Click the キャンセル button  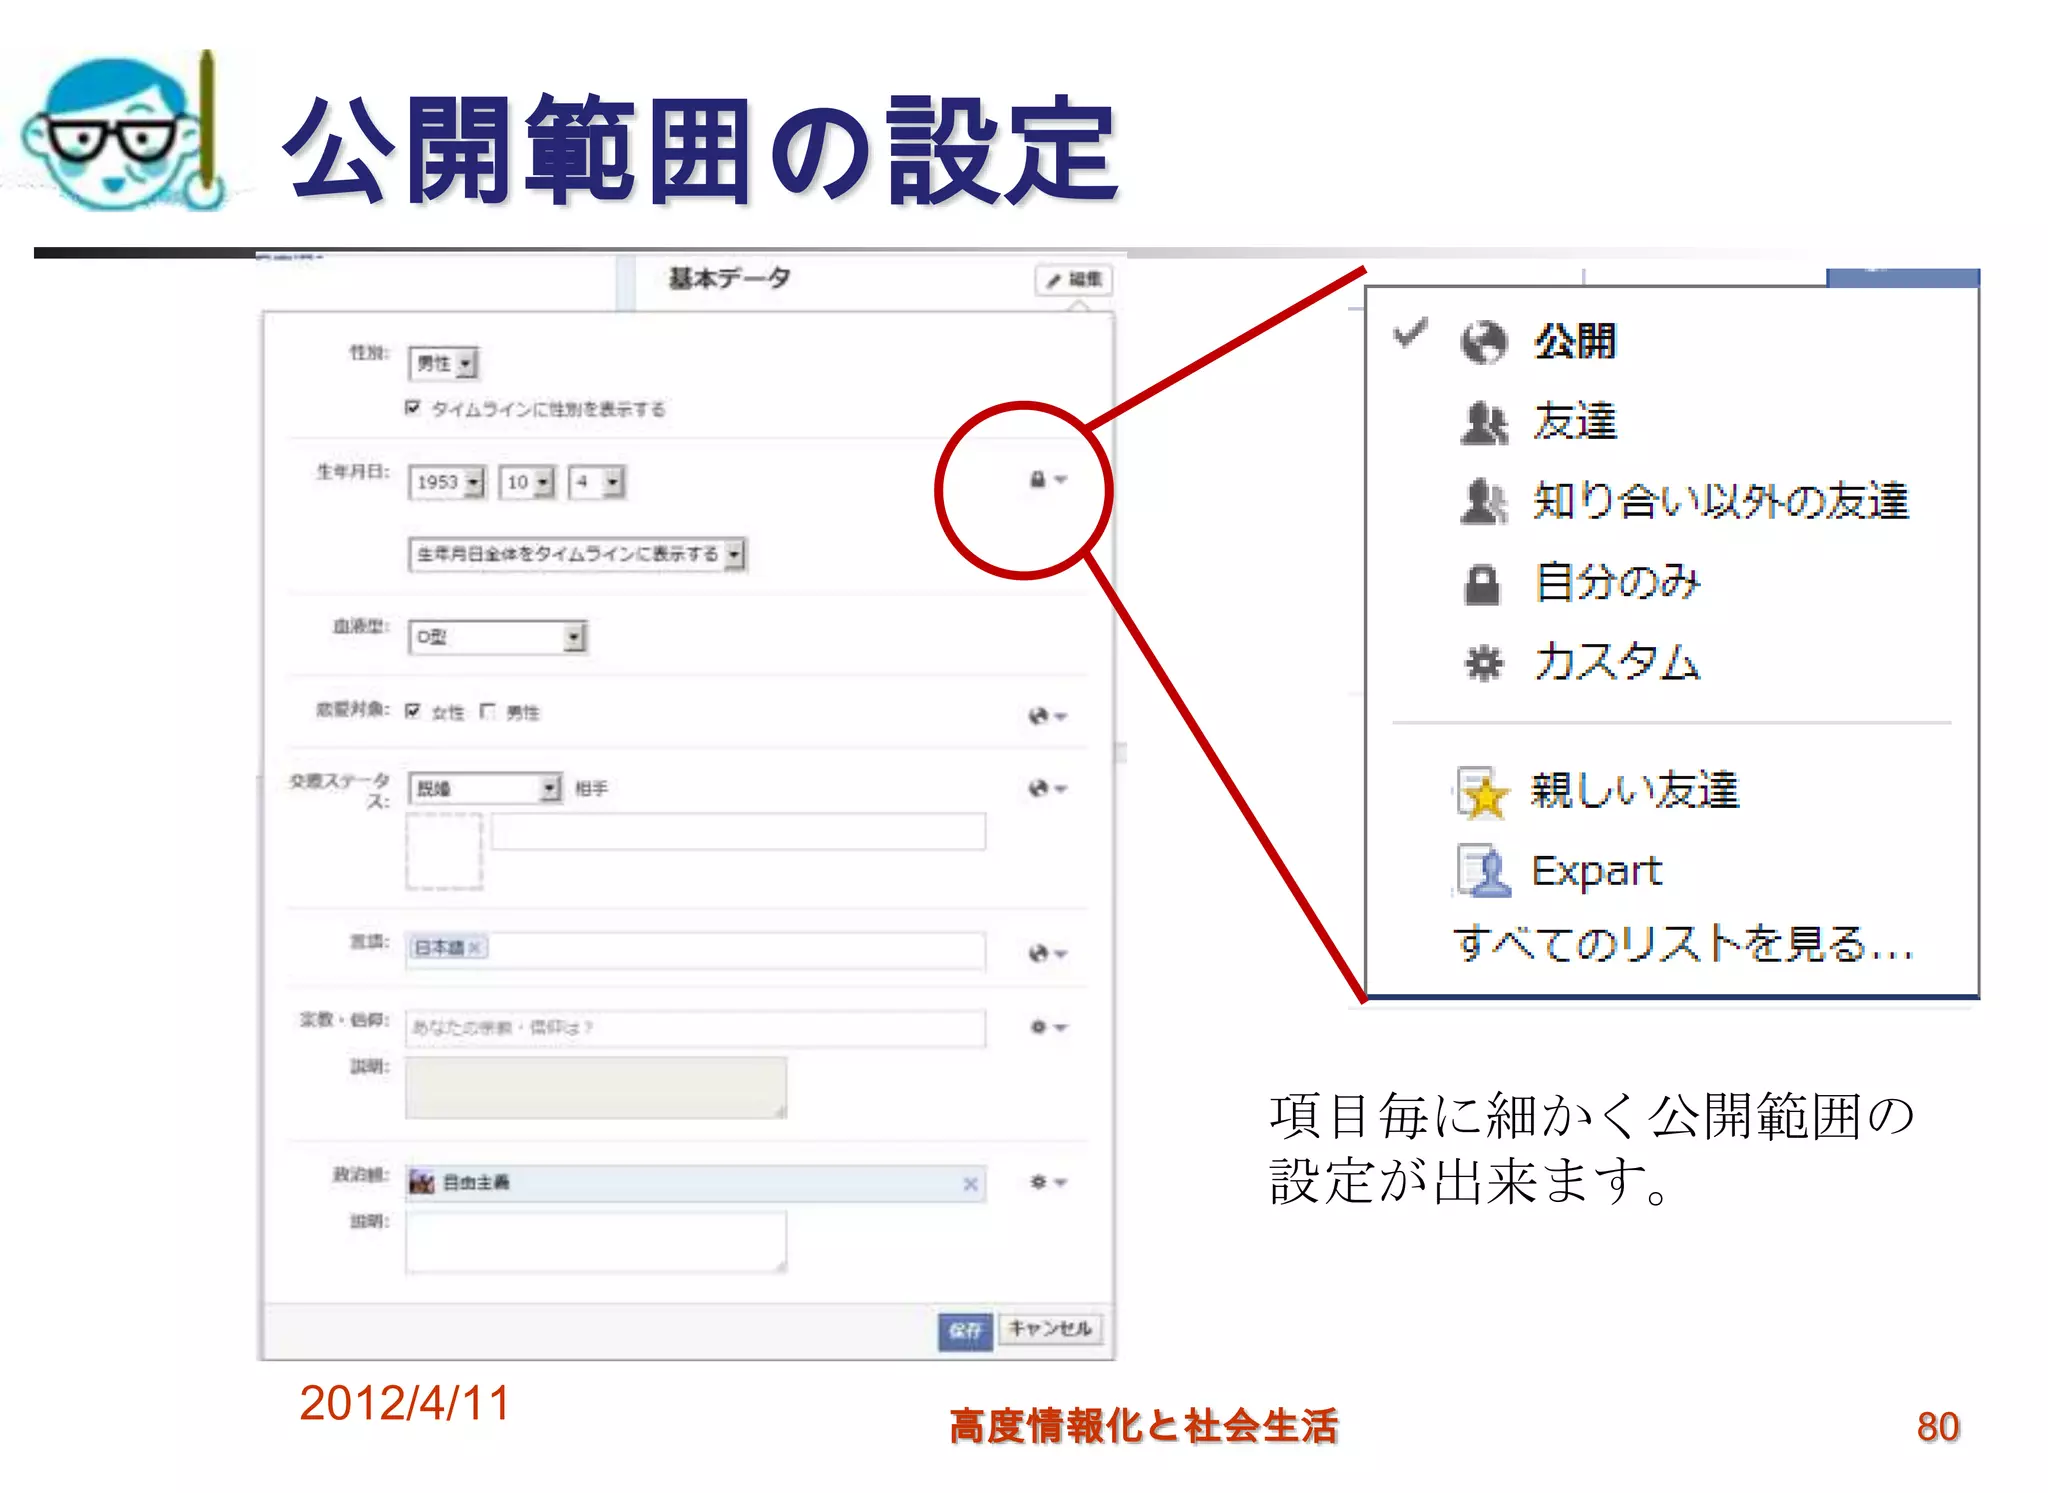1050,1328
